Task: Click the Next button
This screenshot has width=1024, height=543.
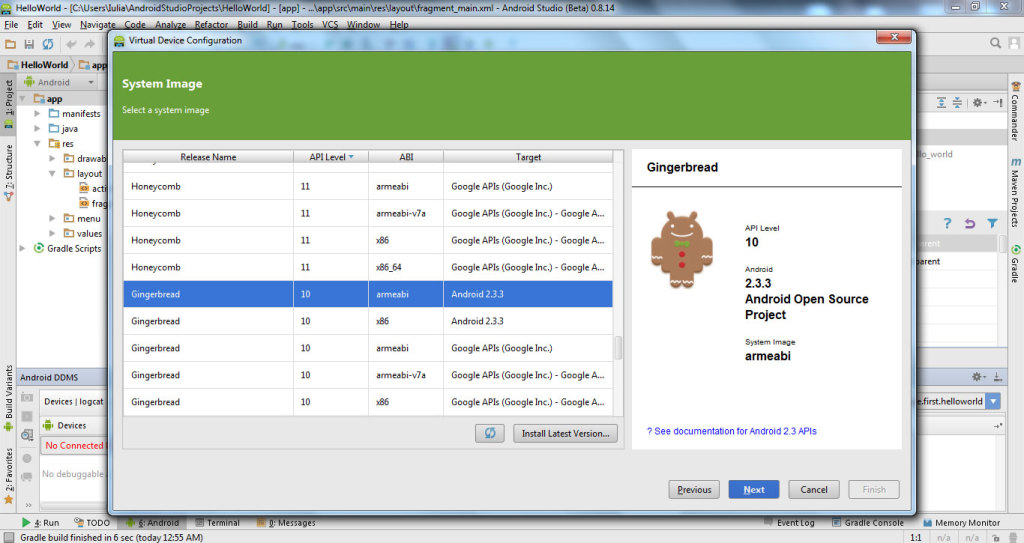Action: click(x=754, y=489)
